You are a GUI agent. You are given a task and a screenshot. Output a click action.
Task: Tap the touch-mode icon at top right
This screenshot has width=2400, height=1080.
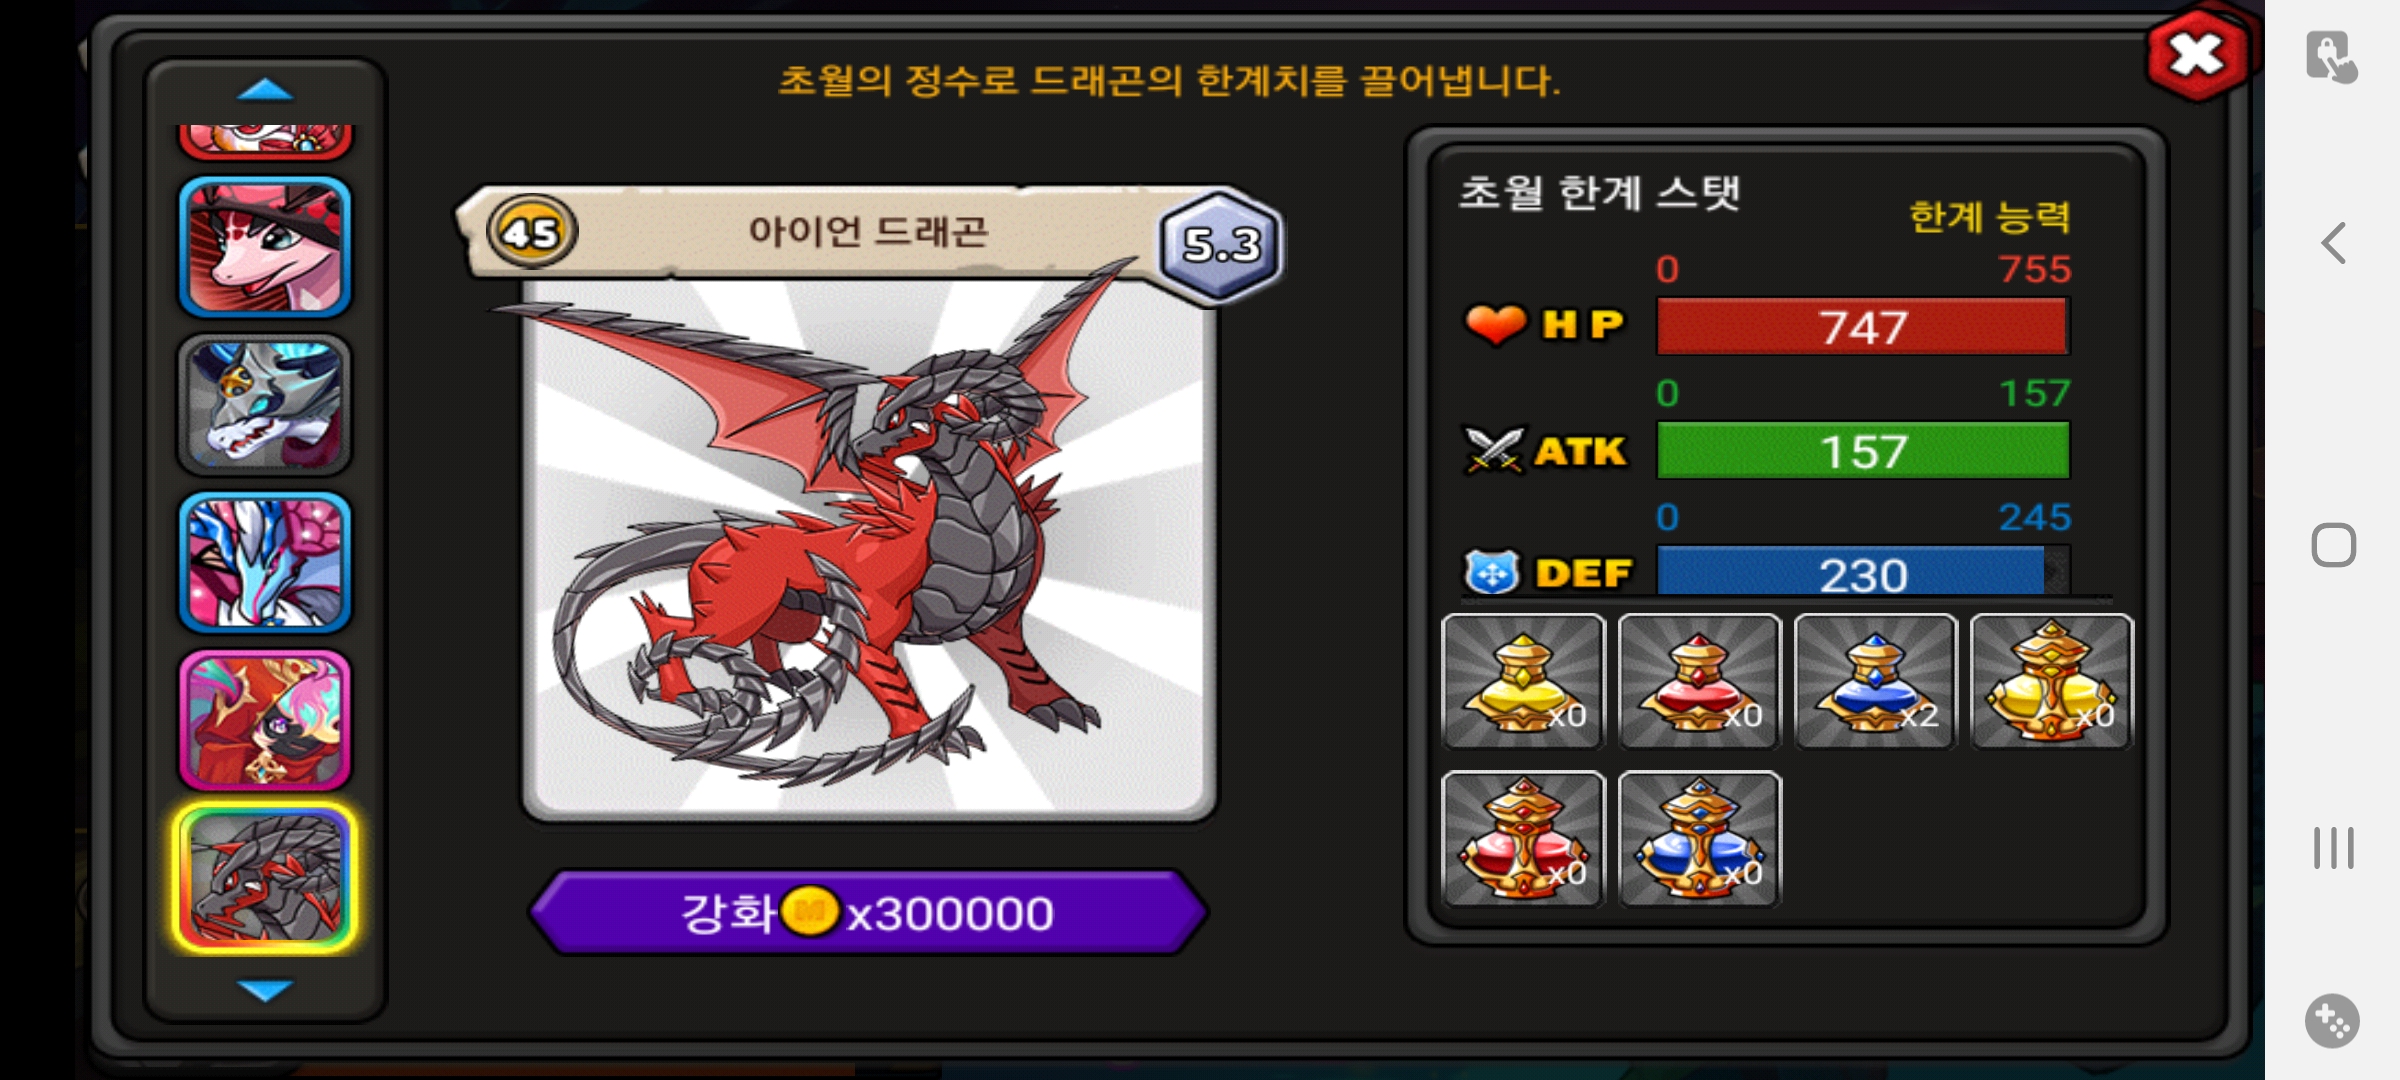2332,57
